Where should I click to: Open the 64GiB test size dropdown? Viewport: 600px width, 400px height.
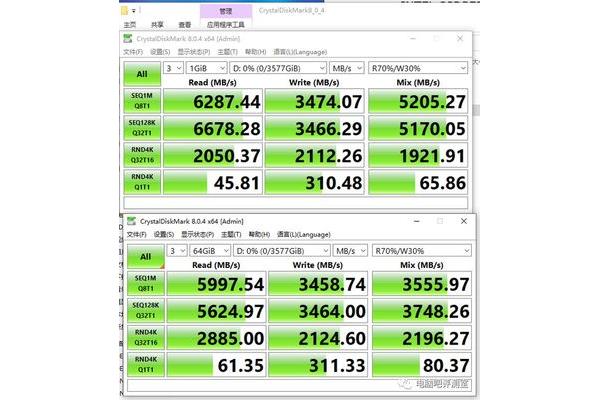point(210,251)
